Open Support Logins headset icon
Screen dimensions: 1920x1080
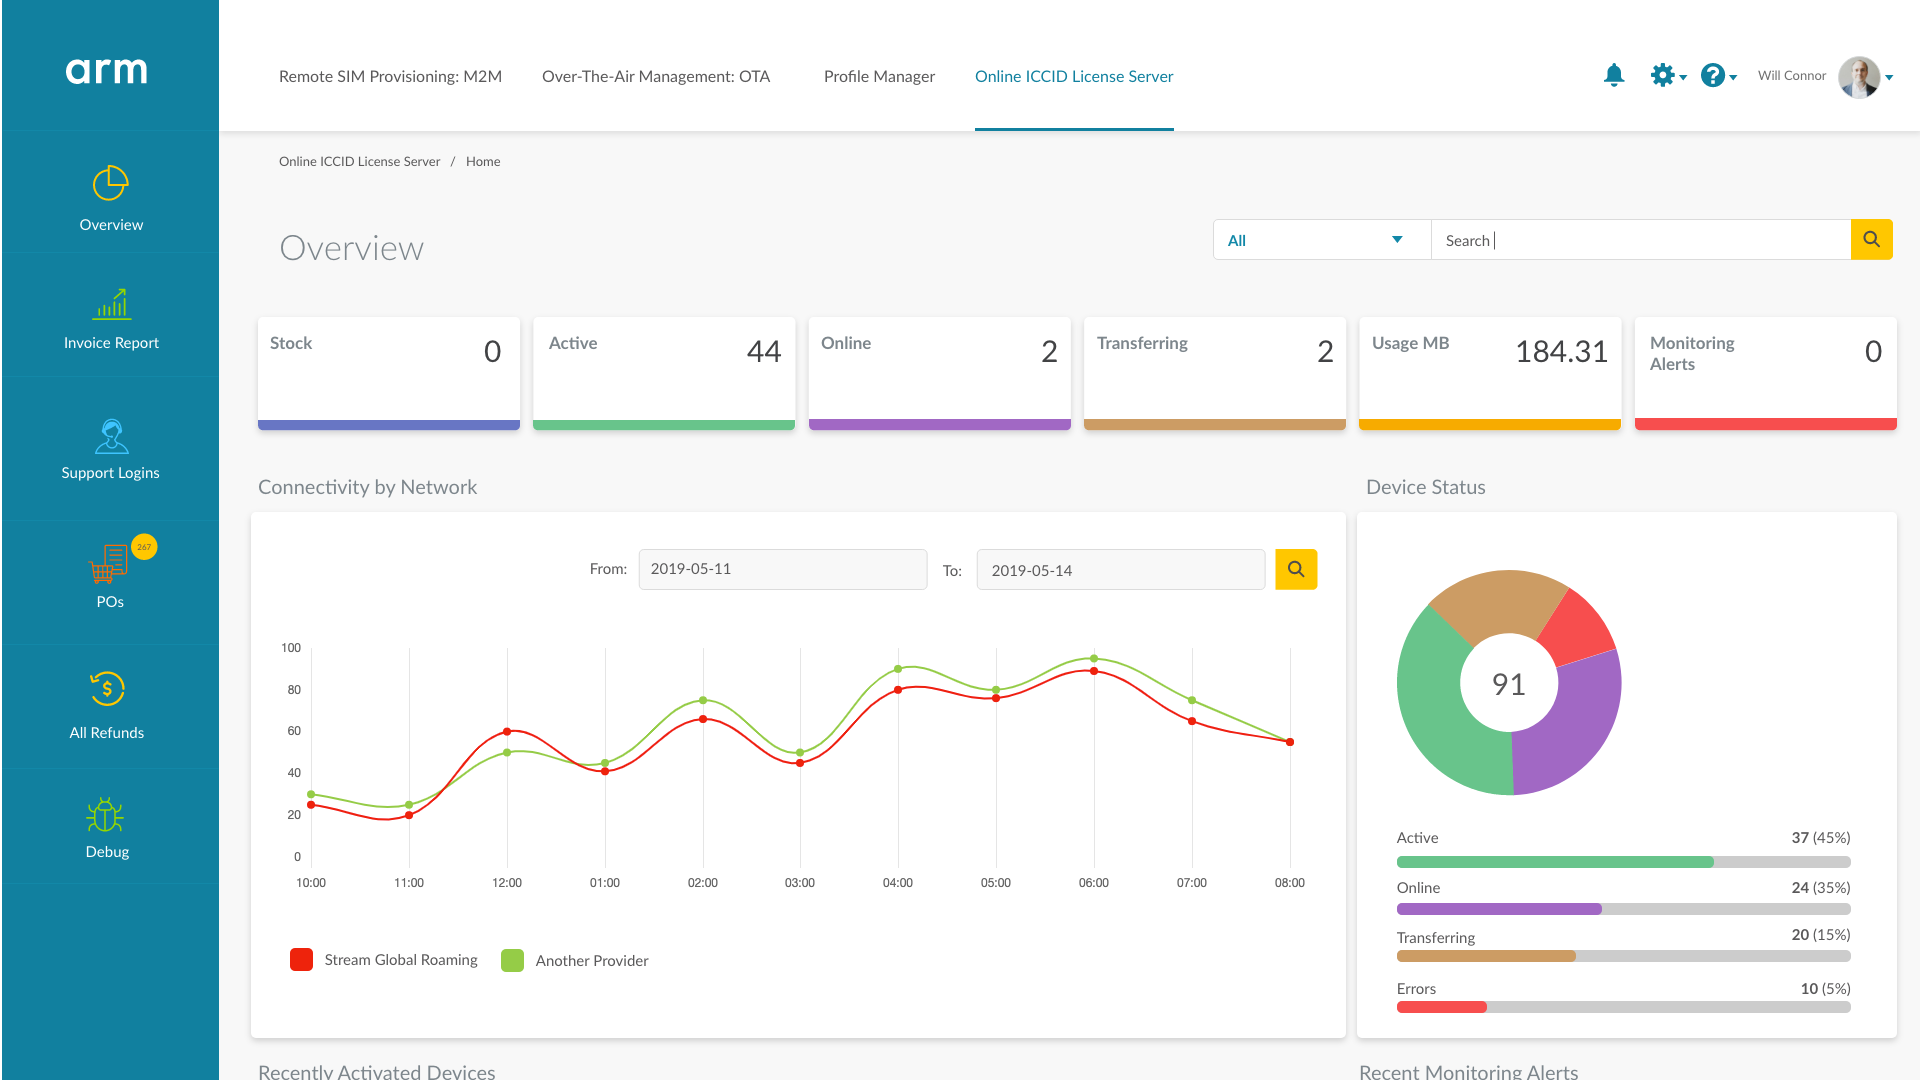click(x=111, y=436)
